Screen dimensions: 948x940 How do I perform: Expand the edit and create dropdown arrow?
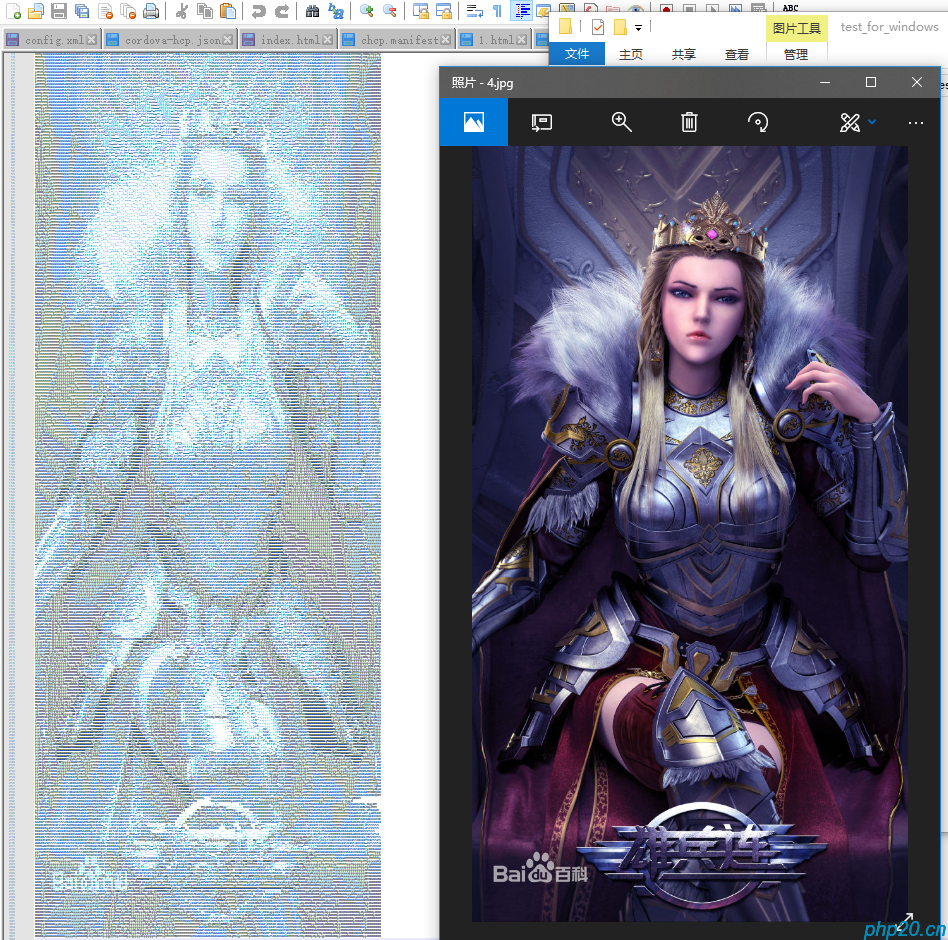[872, 122]
